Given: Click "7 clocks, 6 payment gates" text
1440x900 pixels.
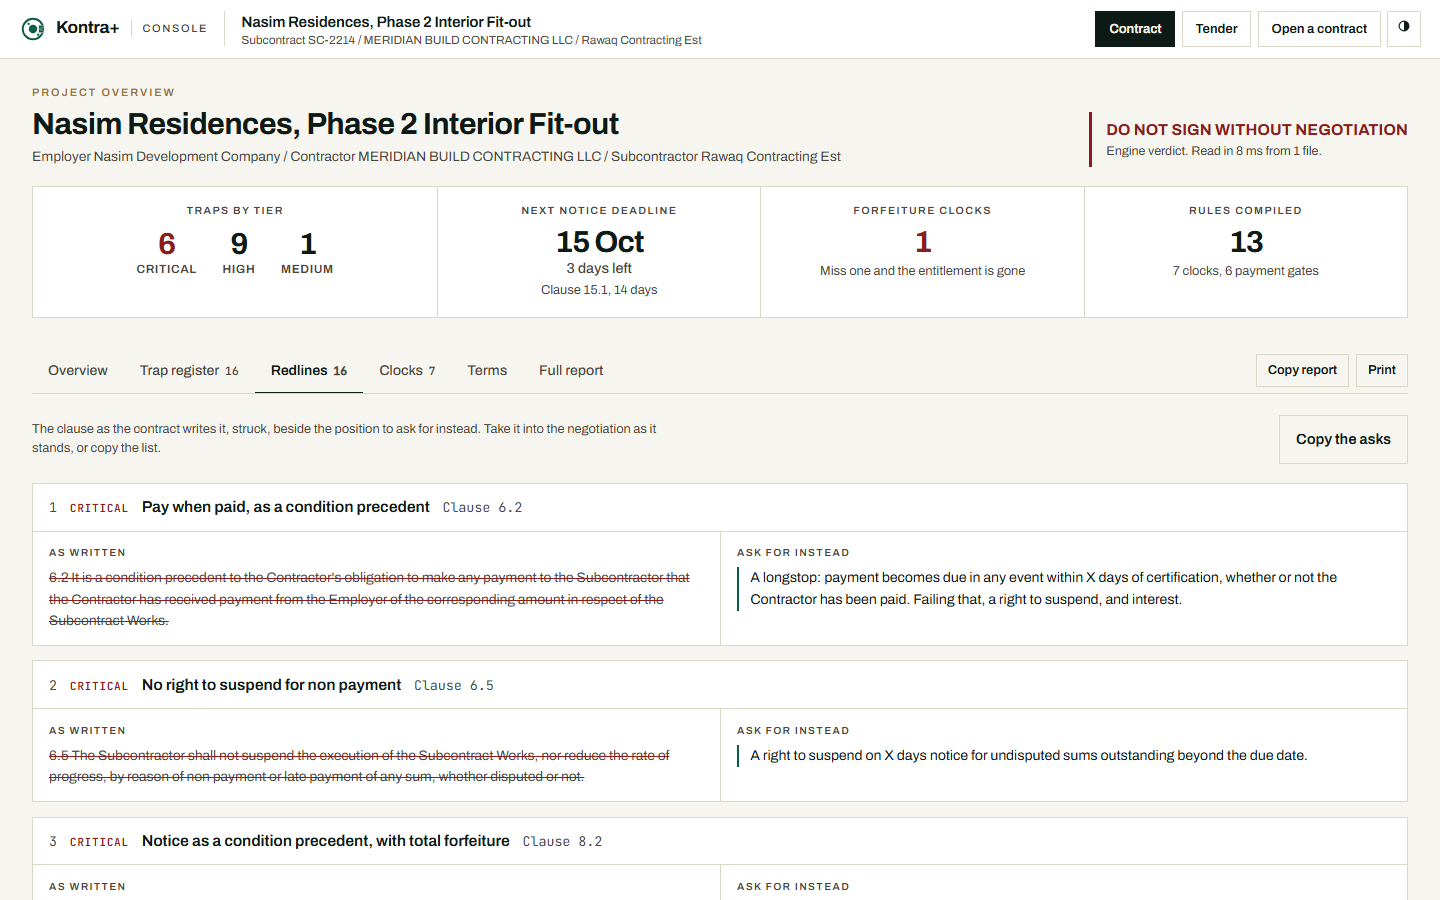Looking at the screenshot, I should click(x=1245, y=271).
